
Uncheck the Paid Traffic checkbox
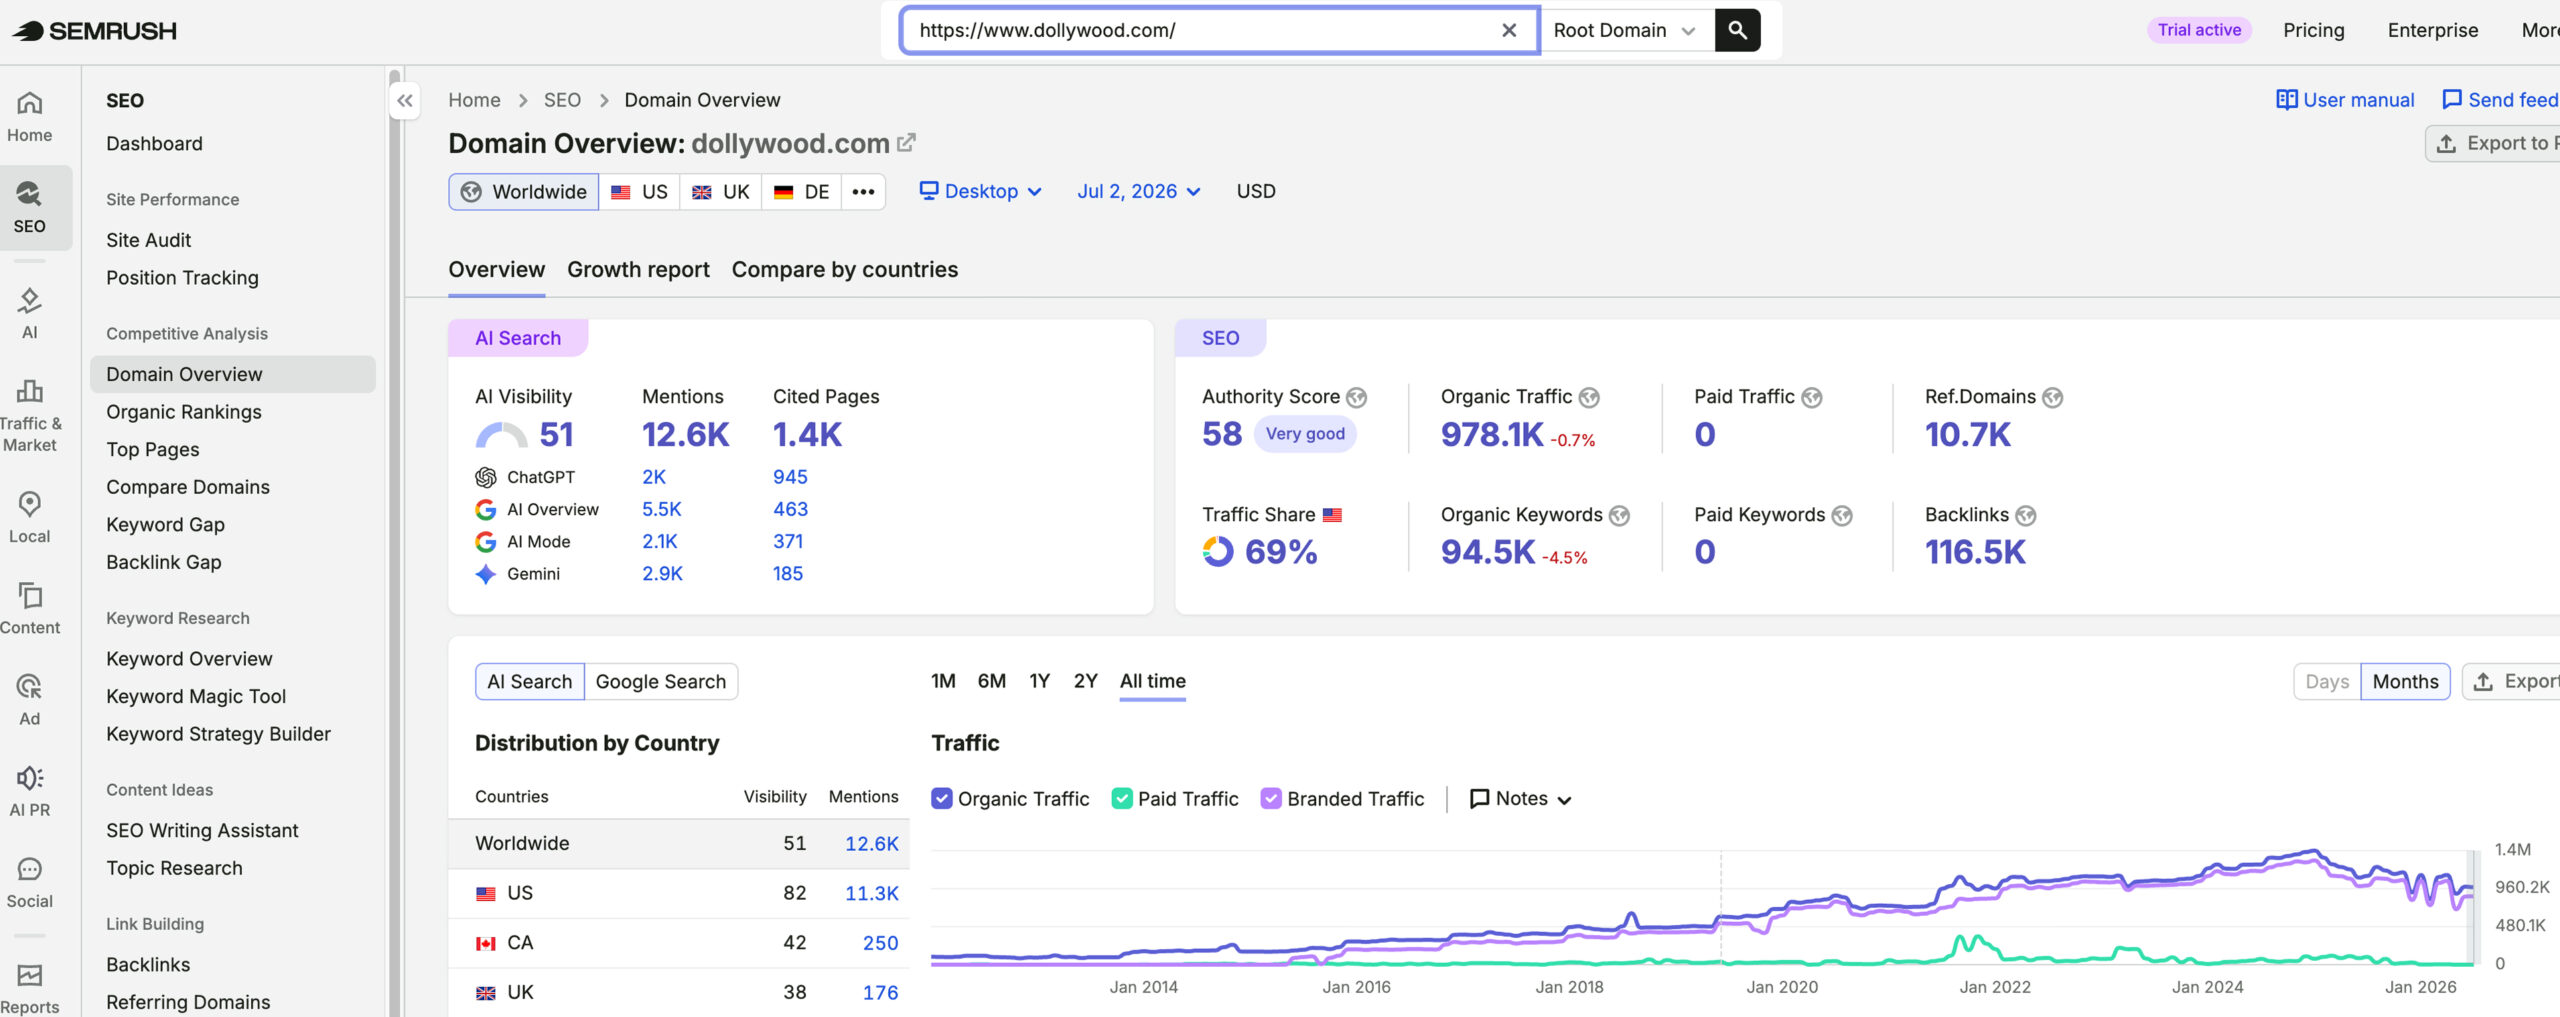tap(1122, 798)
